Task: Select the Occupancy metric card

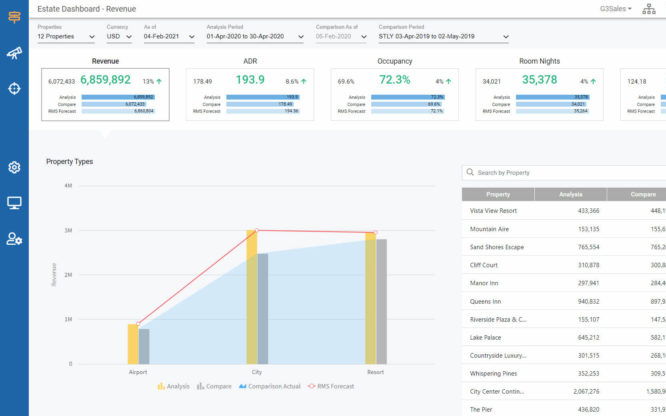Action: point(395,94)
